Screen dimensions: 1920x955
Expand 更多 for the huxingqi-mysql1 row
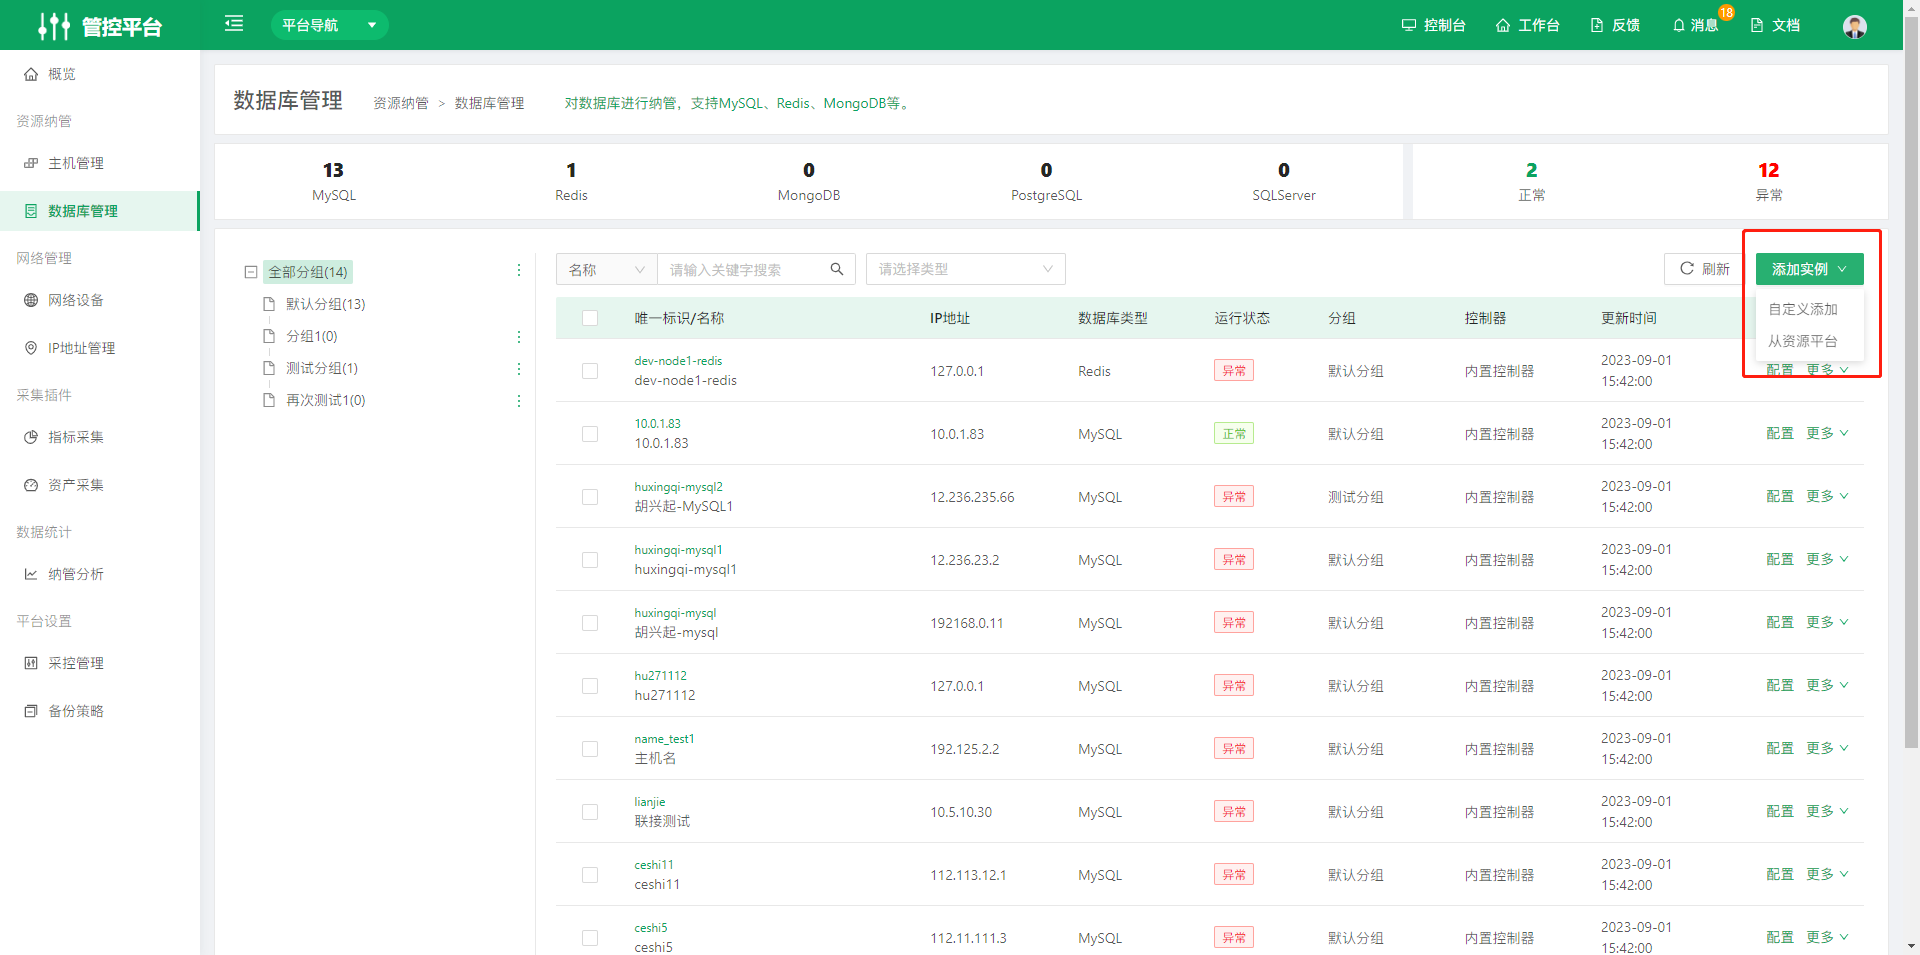[1827, 559]
